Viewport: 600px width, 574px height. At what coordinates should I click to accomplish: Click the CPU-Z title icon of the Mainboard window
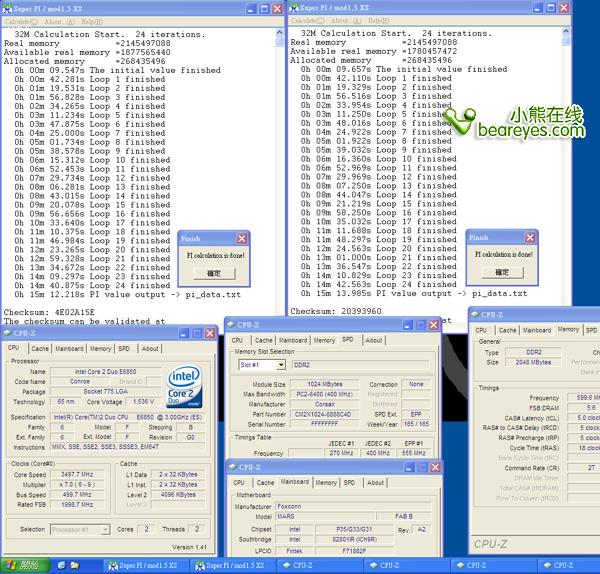[233, 467]
